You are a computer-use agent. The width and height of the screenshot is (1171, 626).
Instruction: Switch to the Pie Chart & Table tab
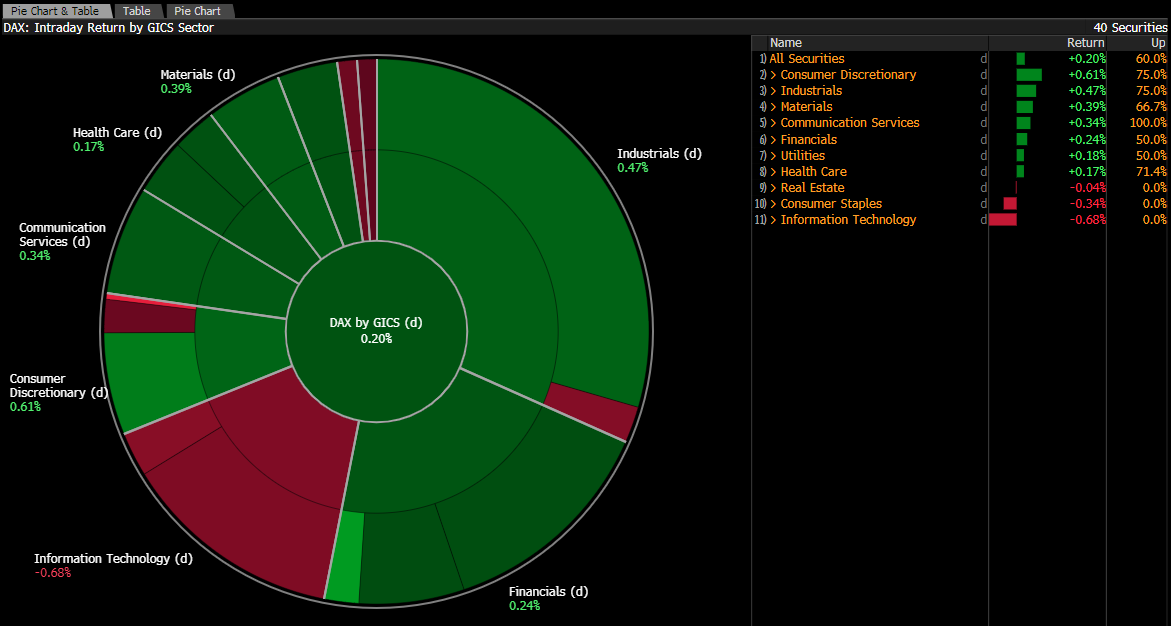click(x=55, y=11)
